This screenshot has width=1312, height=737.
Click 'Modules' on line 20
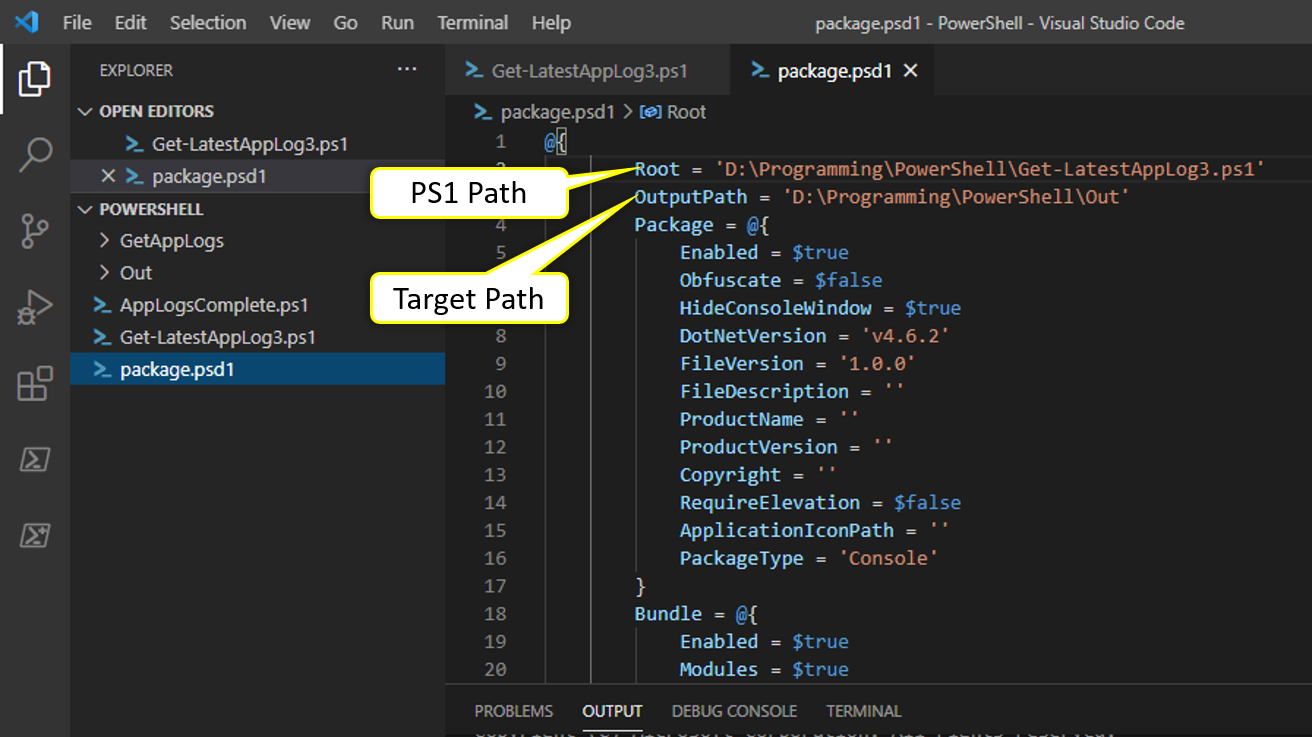pyautogui.click(x=719, y=670)
